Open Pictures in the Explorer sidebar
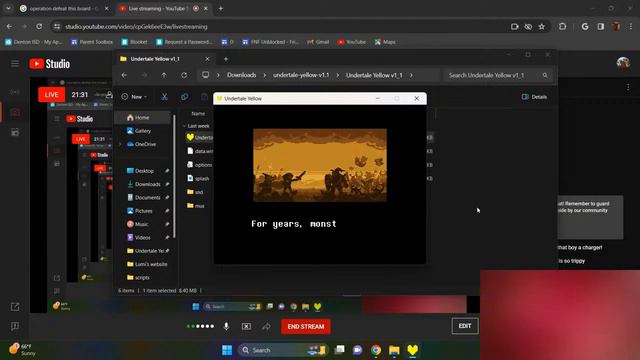This screenshot has height=360, width=640. coord(144,211)
